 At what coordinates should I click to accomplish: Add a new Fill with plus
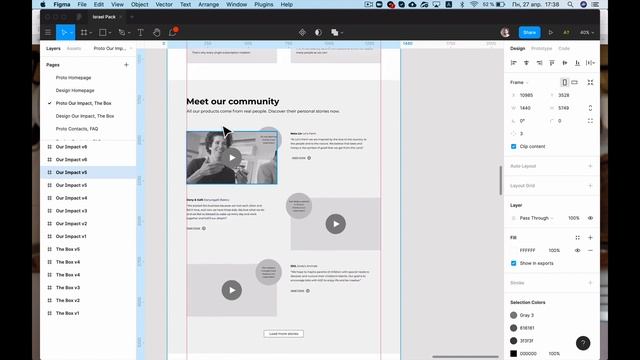[x=590, y=238]
